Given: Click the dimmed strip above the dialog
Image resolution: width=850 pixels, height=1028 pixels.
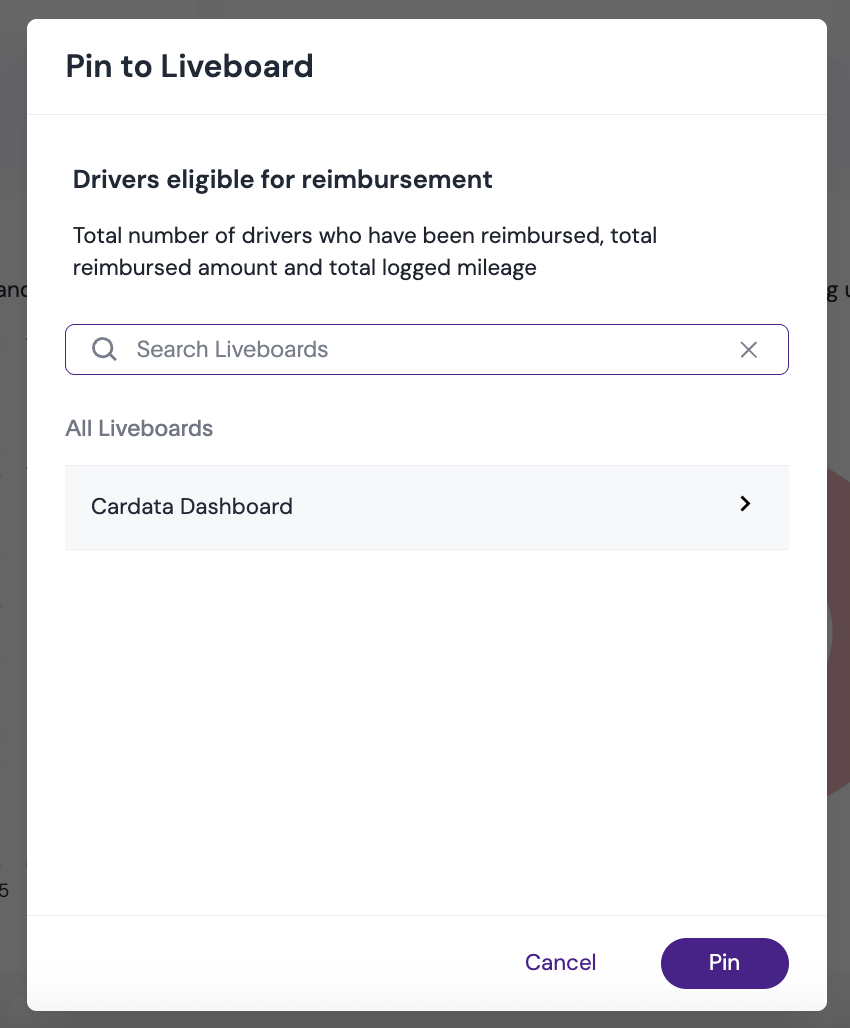Looking at the screenshot, I should [x=425, y=9].
